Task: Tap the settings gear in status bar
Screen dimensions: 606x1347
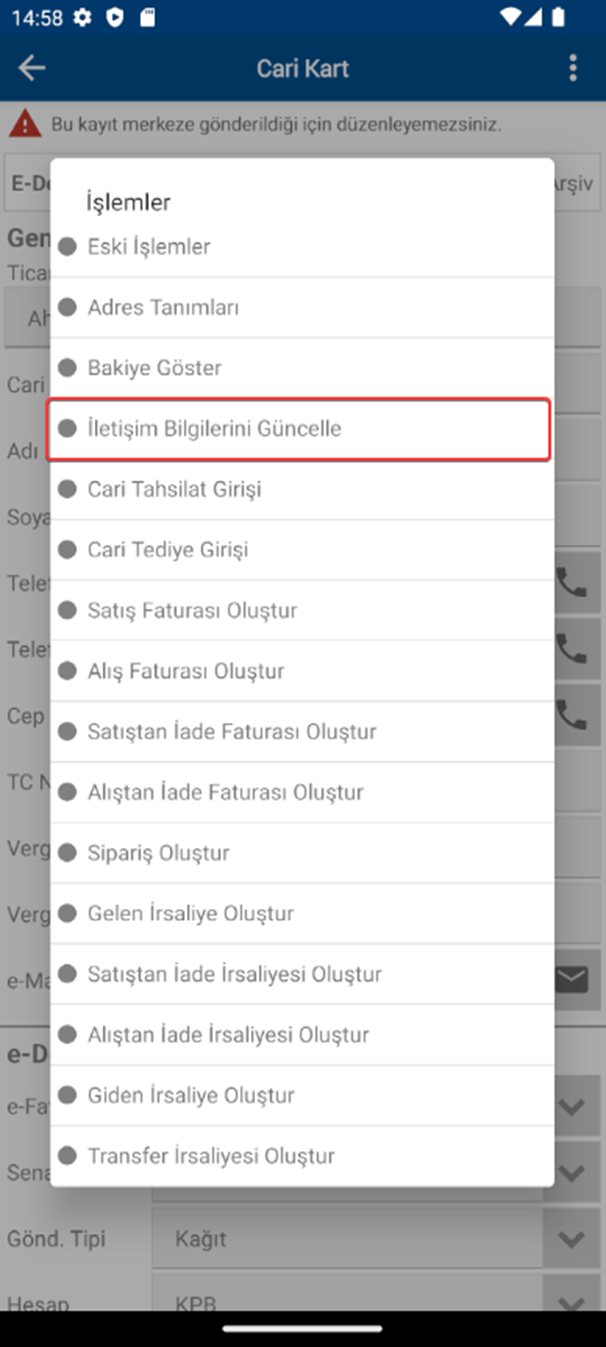Action: click(82, 17)
